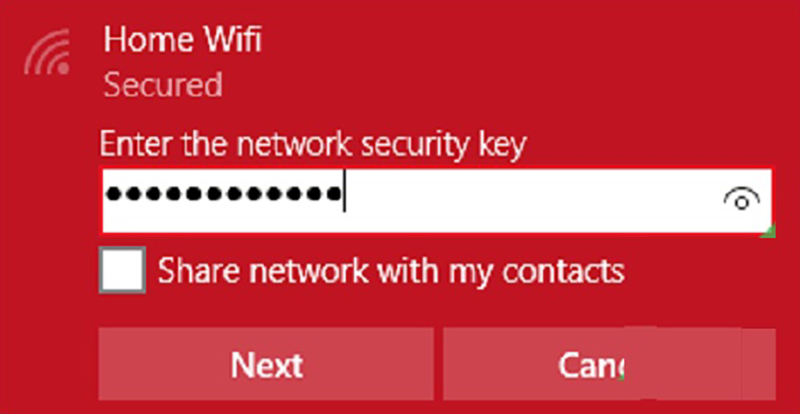Click the masked password dots
The width and height of the screenshot is (800, 414).
click(x=223, y=193)
